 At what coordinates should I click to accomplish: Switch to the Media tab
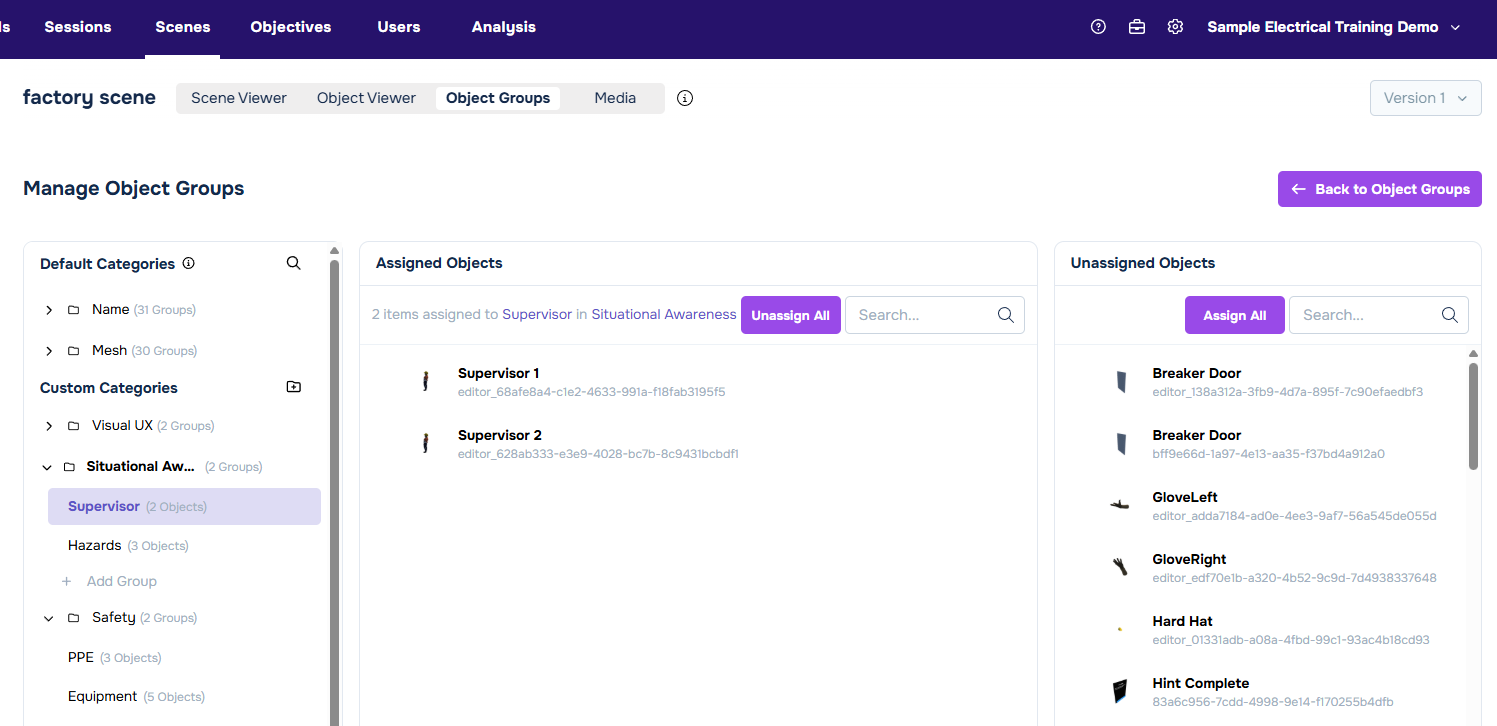point(615,98)
